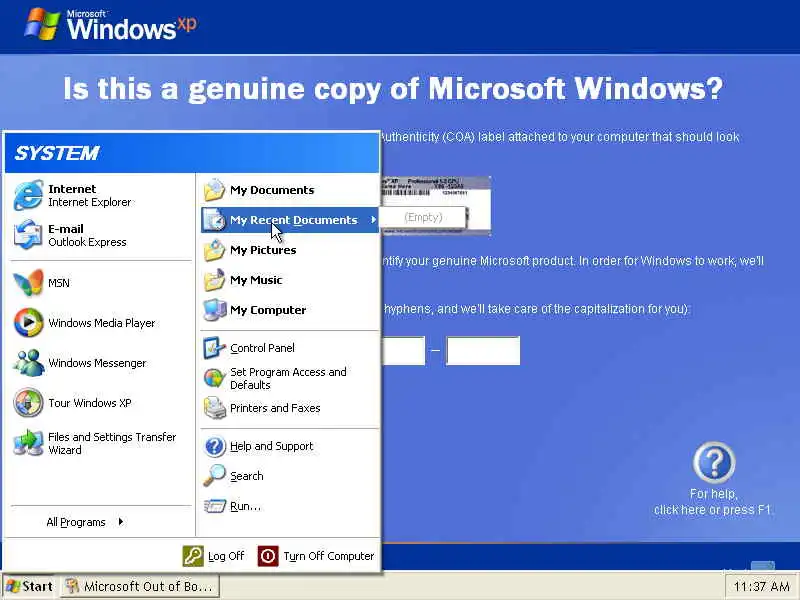Choose Tour Windows XP label
This screenshot has height=600, width=800.
click(90, 403)
